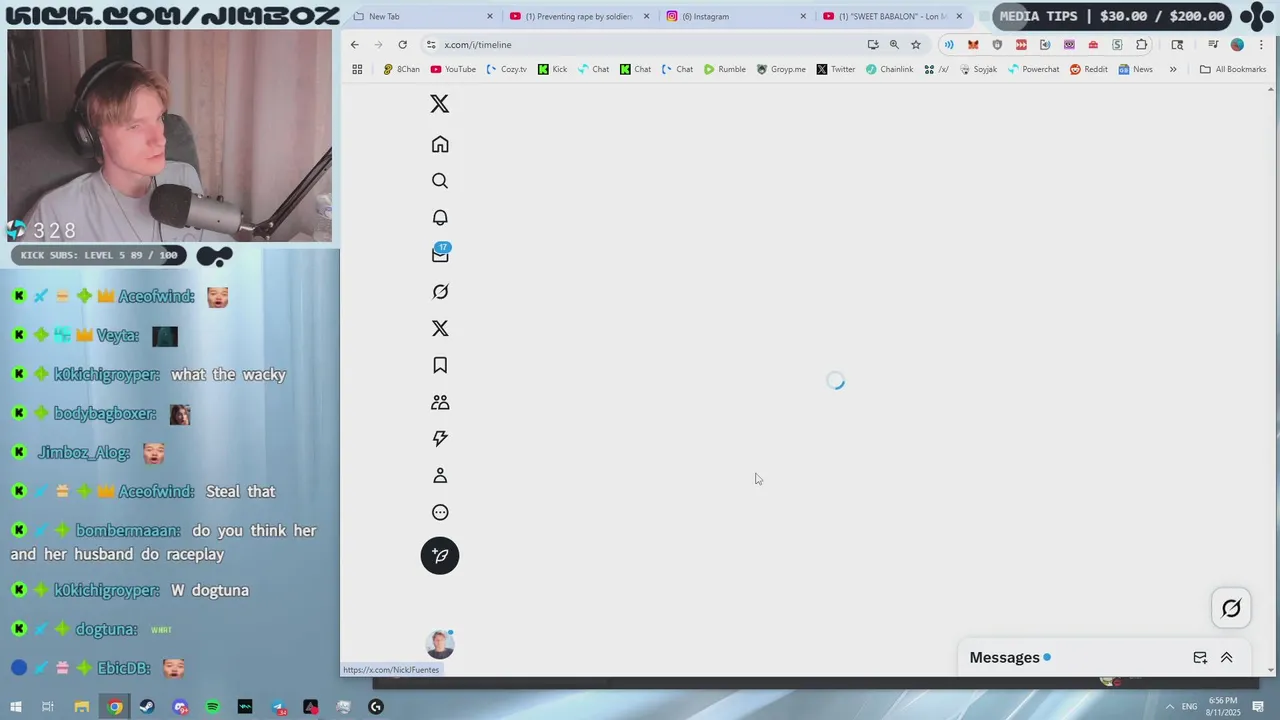The height and width of the screenshot is (720, 1280).
Task: Open File Explorer from the taskbar
Action: point(82,707)
